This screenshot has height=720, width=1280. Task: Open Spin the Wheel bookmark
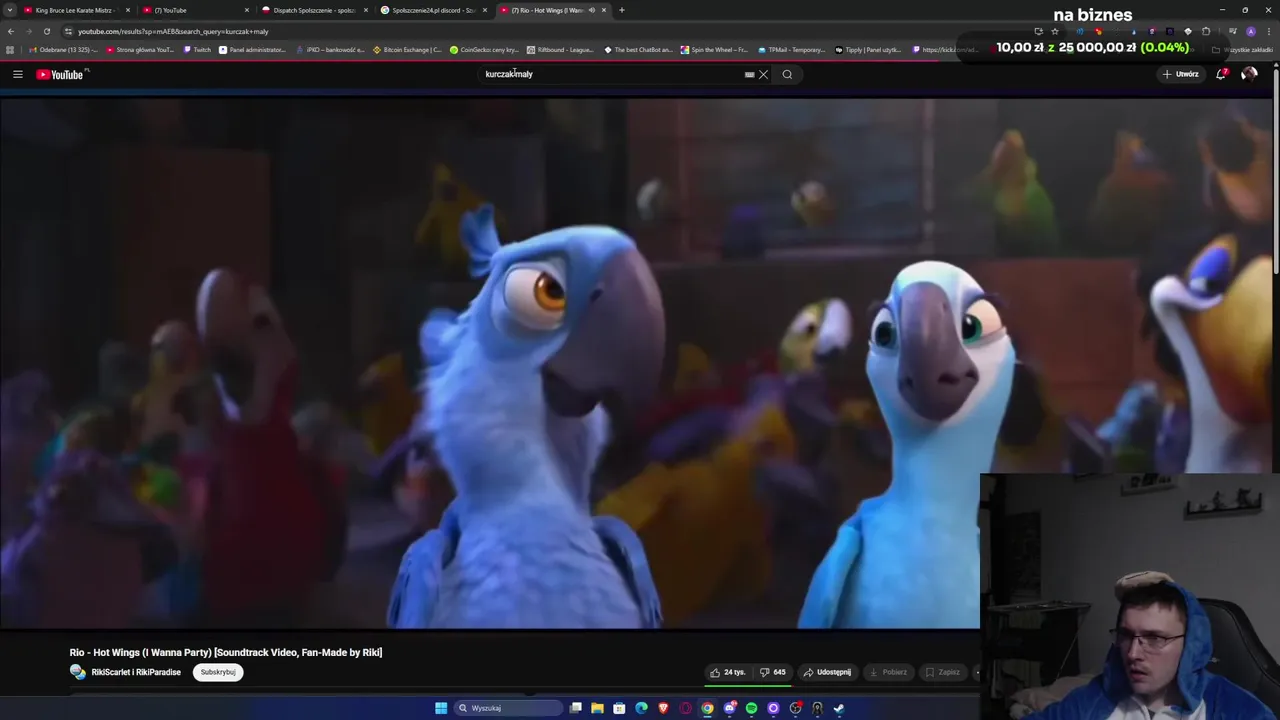(714, 50)
